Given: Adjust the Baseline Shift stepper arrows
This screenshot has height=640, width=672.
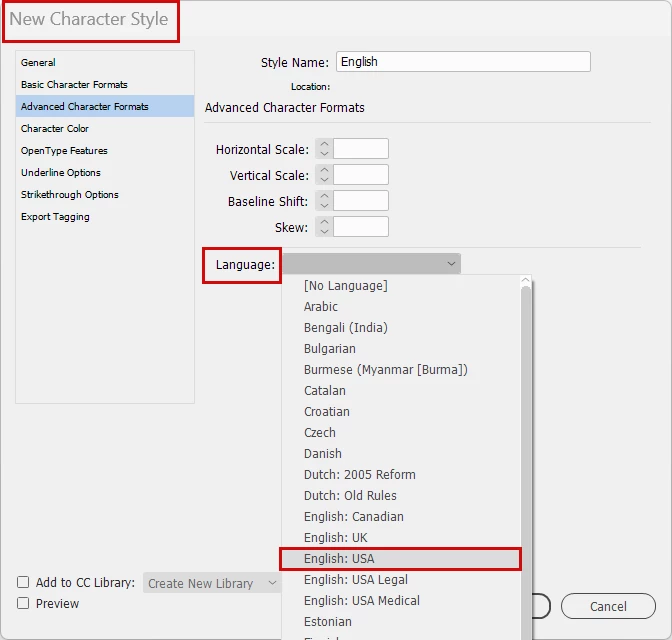Looking at the screenshot, I should pos(324,201).
